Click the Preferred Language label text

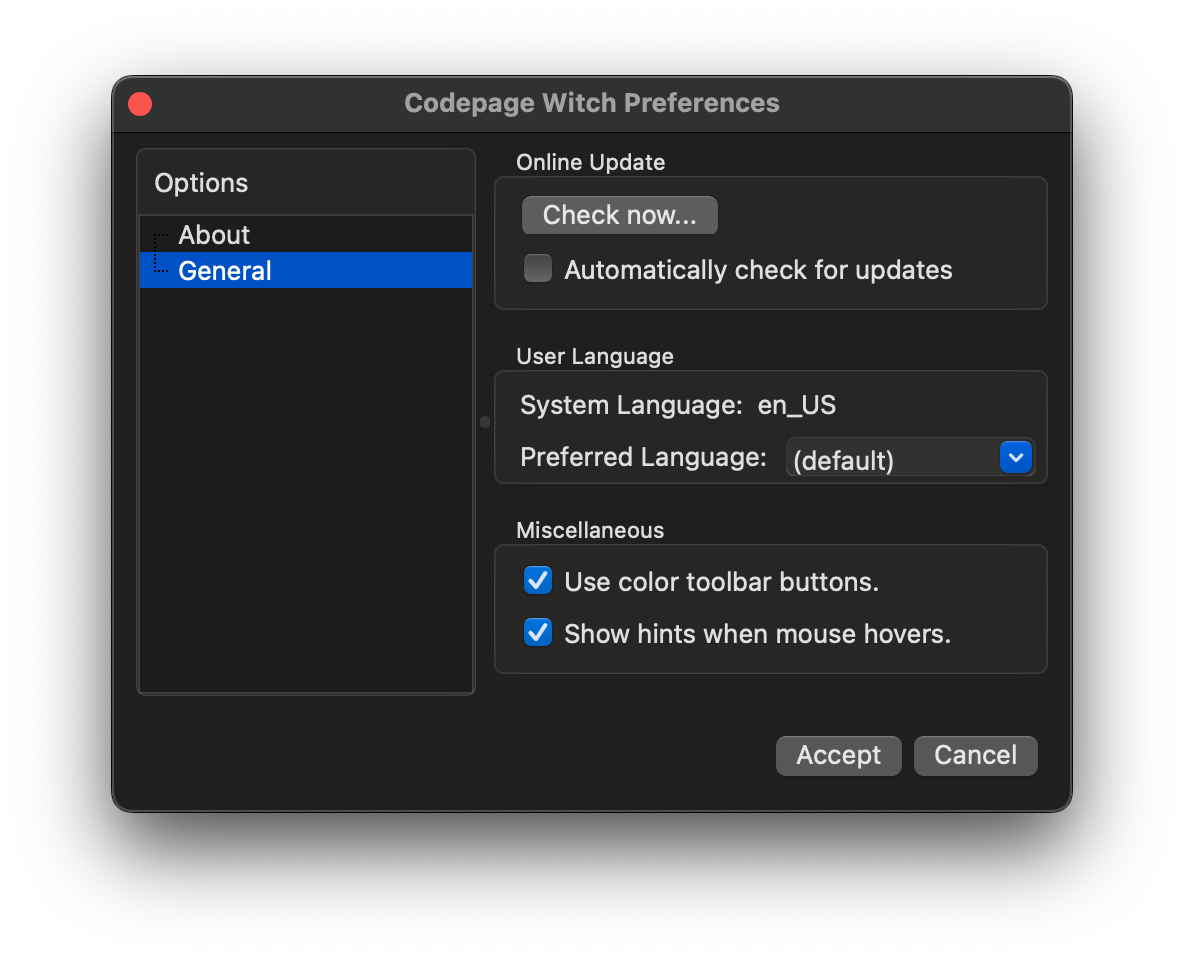643,457
